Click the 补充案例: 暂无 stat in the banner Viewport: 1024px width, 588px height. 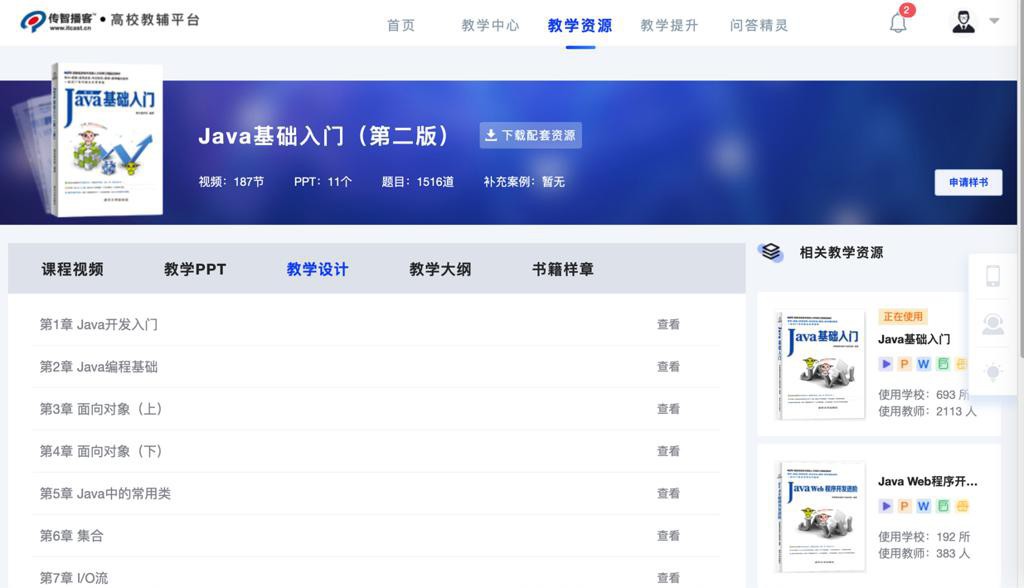(524, 182)
